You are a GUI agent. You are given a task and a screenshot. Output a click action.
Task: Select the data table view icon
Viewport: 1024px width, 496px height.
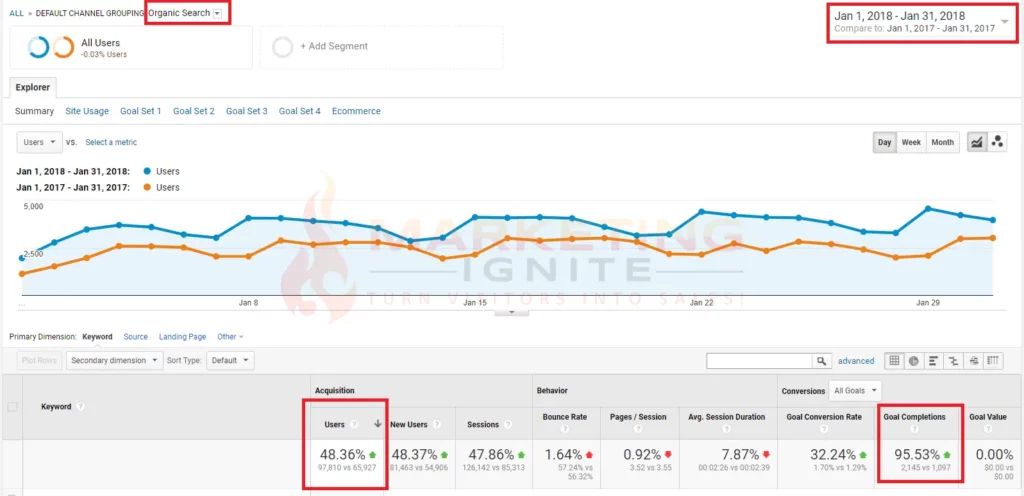tap(894, 360)
